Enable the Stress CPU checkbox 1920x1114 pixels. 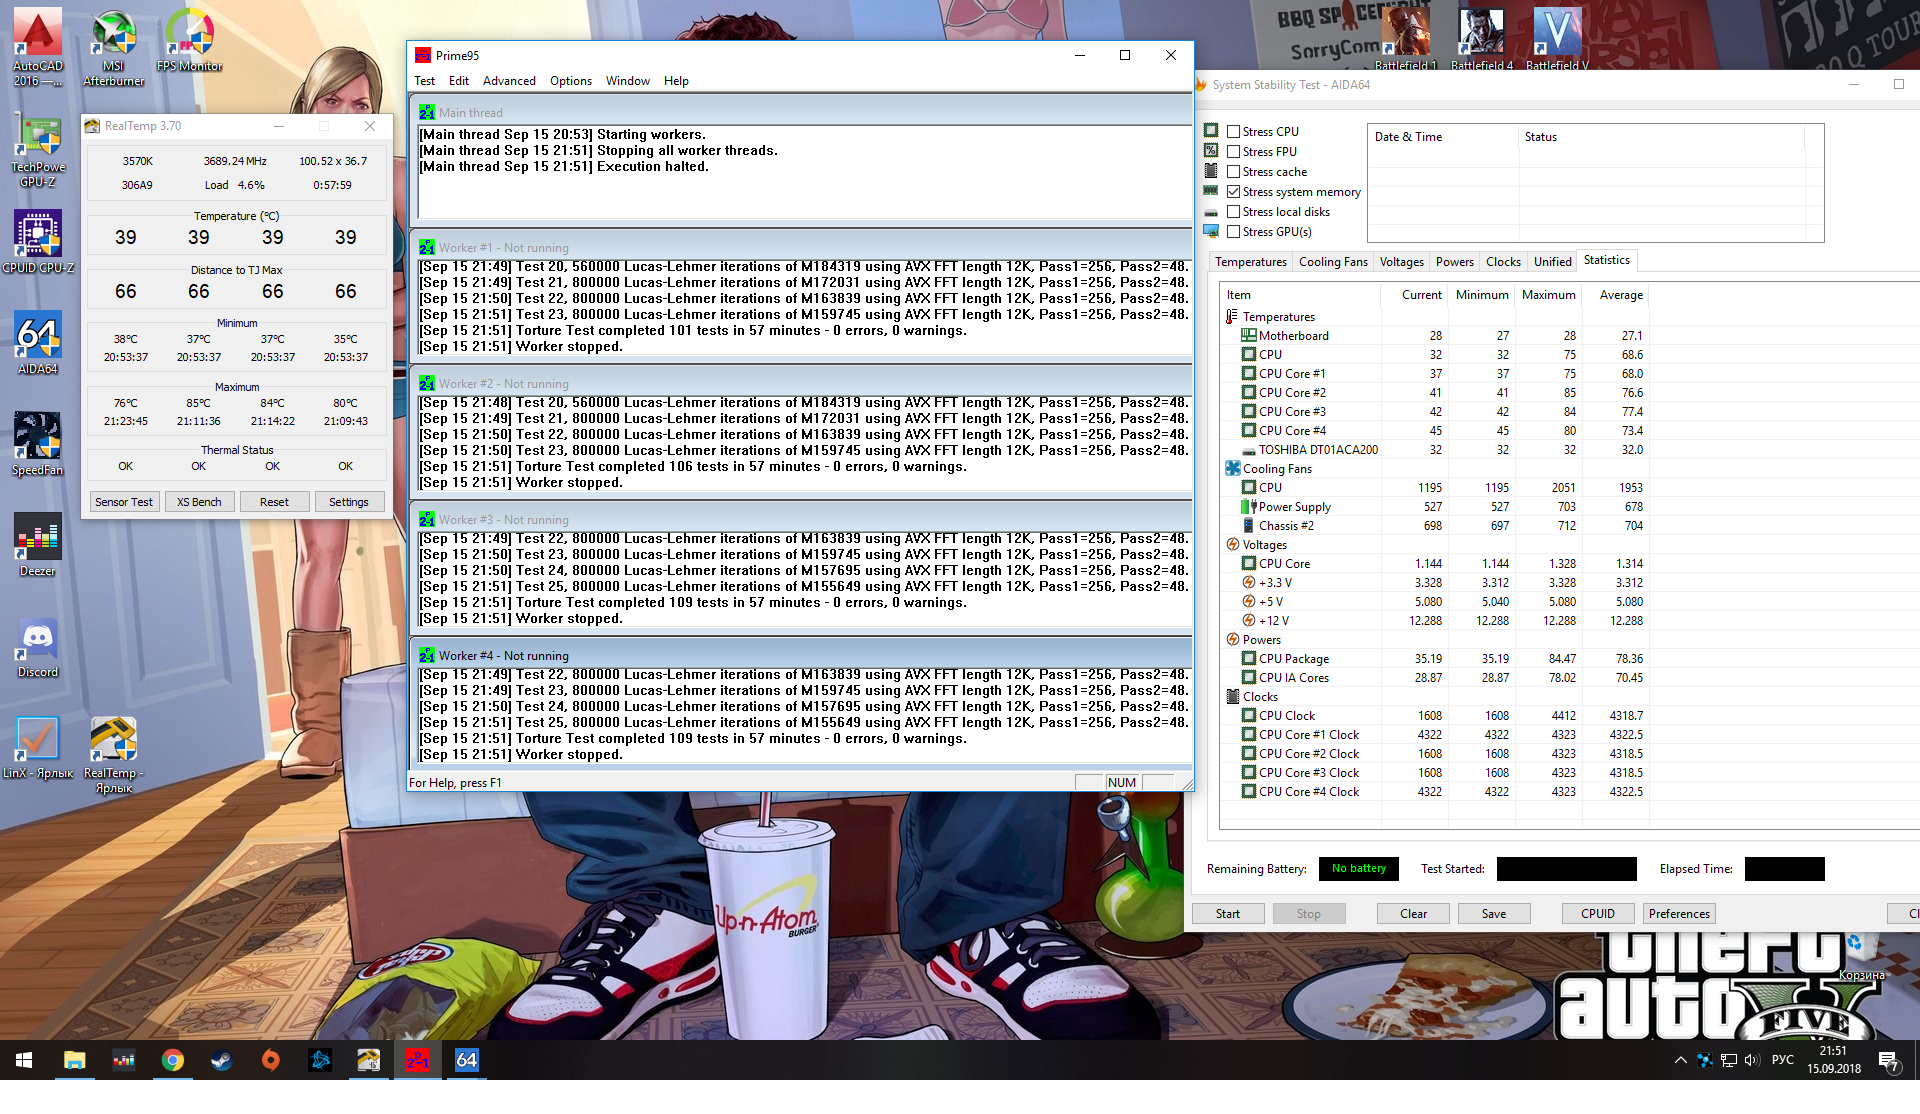click(1233, 132)
